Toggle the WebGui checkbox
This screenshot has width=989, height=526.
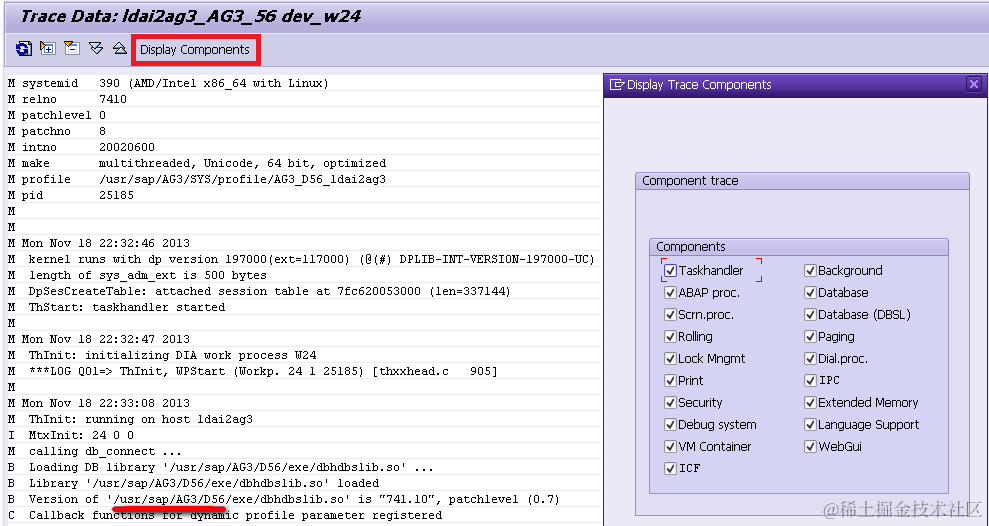point(811,447)
